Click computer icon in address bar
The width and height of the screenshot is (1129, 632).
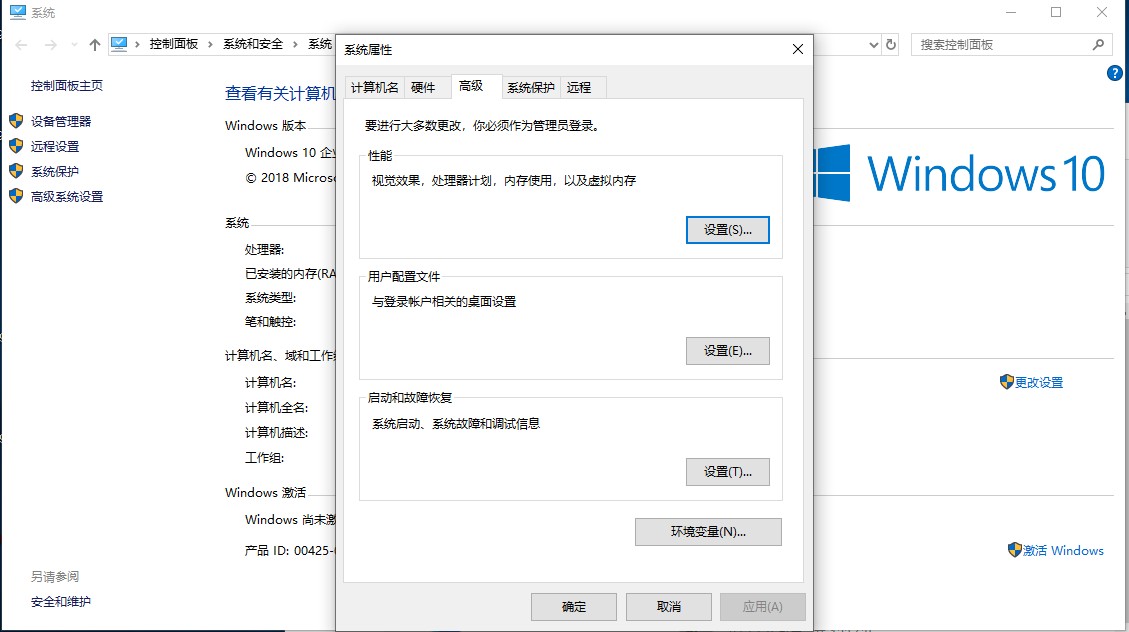[x=119, y=45]
